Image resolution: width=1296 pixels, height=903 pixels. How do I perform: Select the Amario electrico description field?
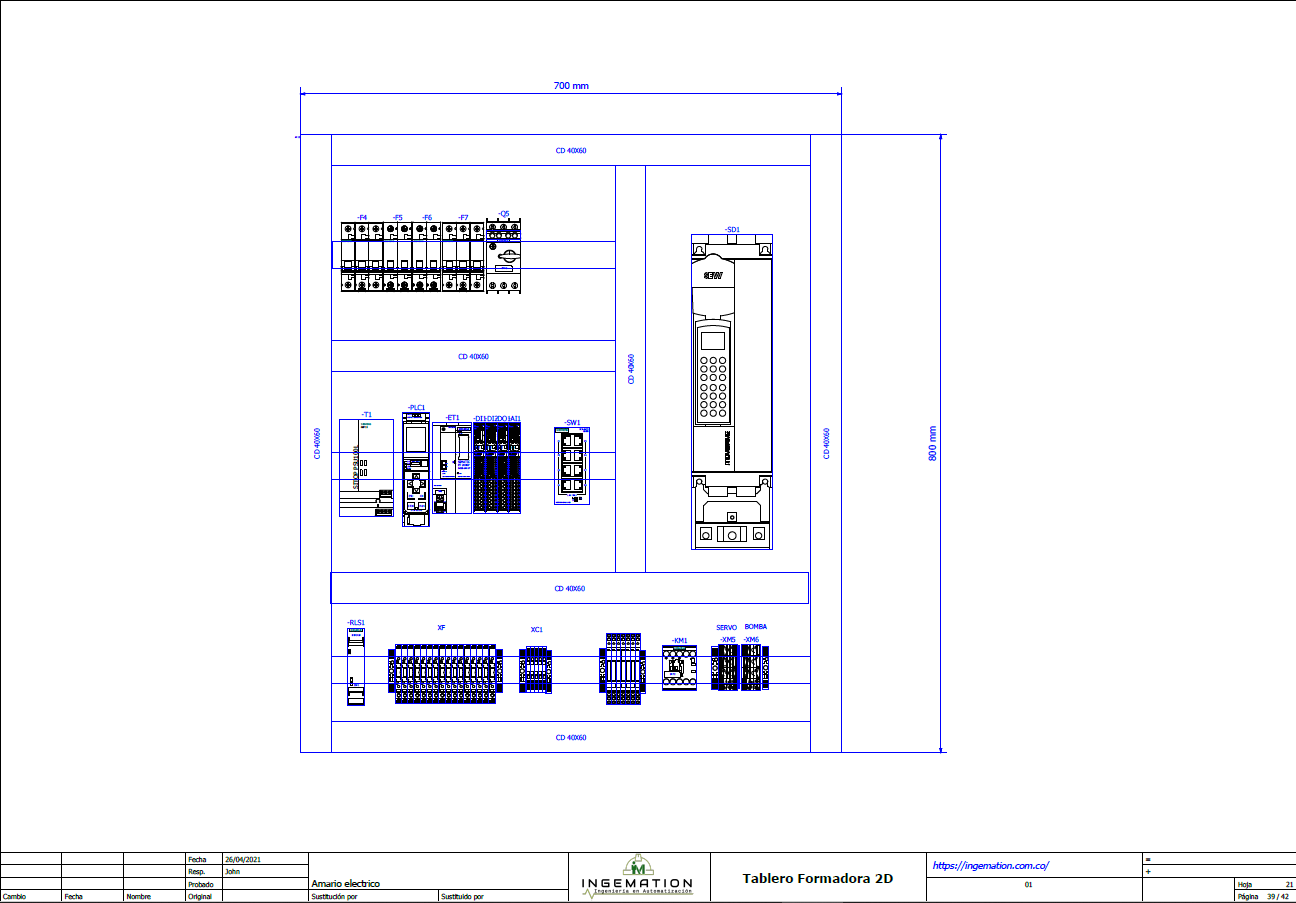346,884
